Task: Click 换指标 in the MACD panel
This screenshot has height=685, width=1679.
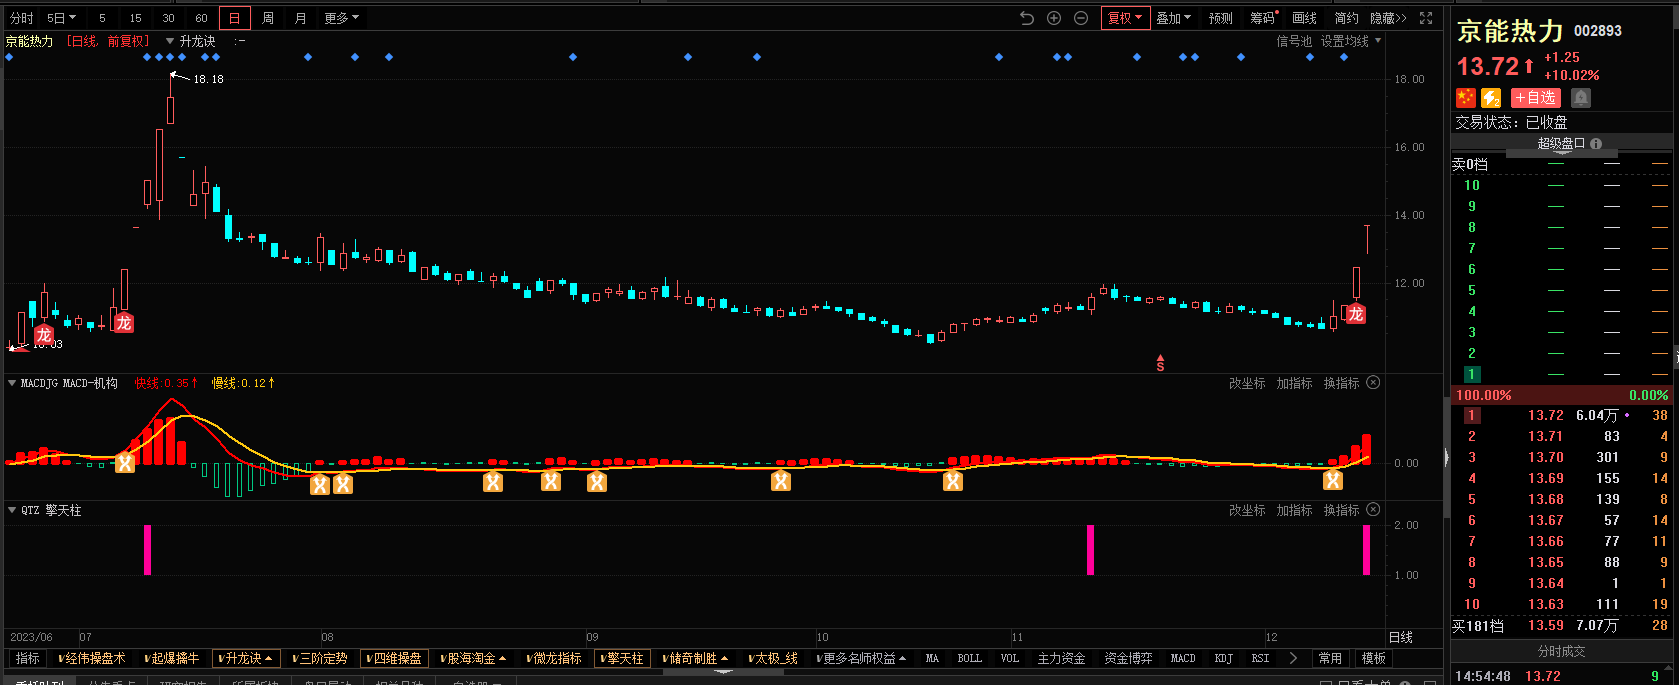Action: [1341, 383]
